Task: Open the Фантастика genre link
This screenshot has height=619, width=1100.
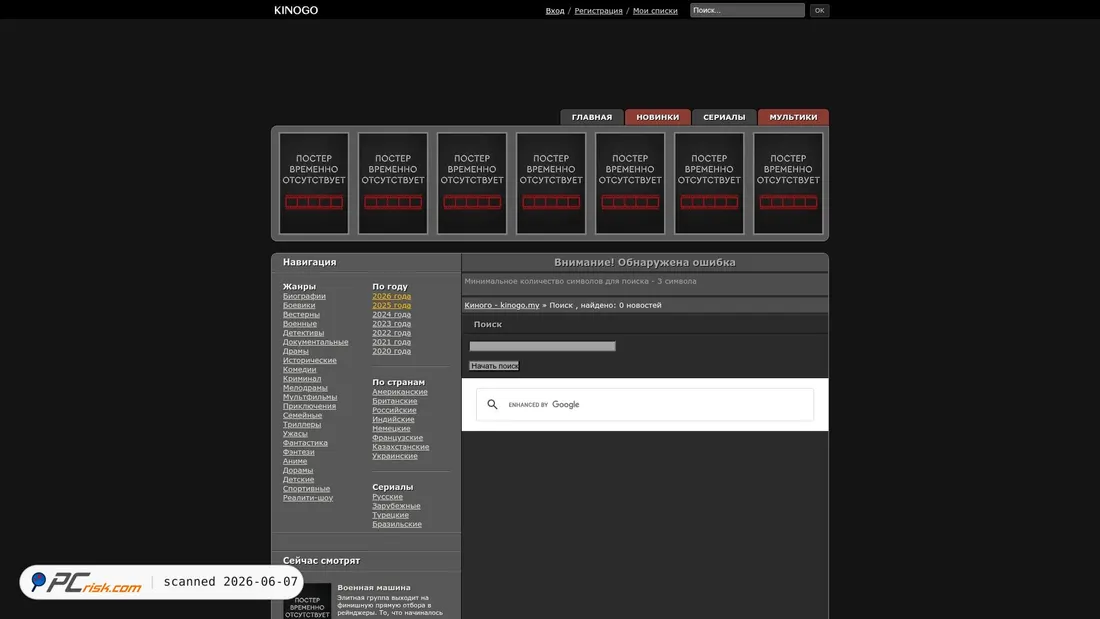Action: point(304,442)
